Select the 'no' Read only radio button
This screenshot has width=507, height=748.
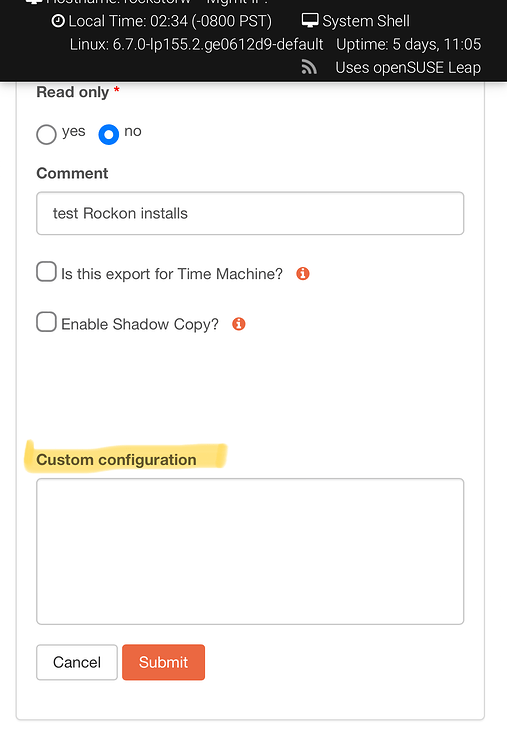coord(109,135)
